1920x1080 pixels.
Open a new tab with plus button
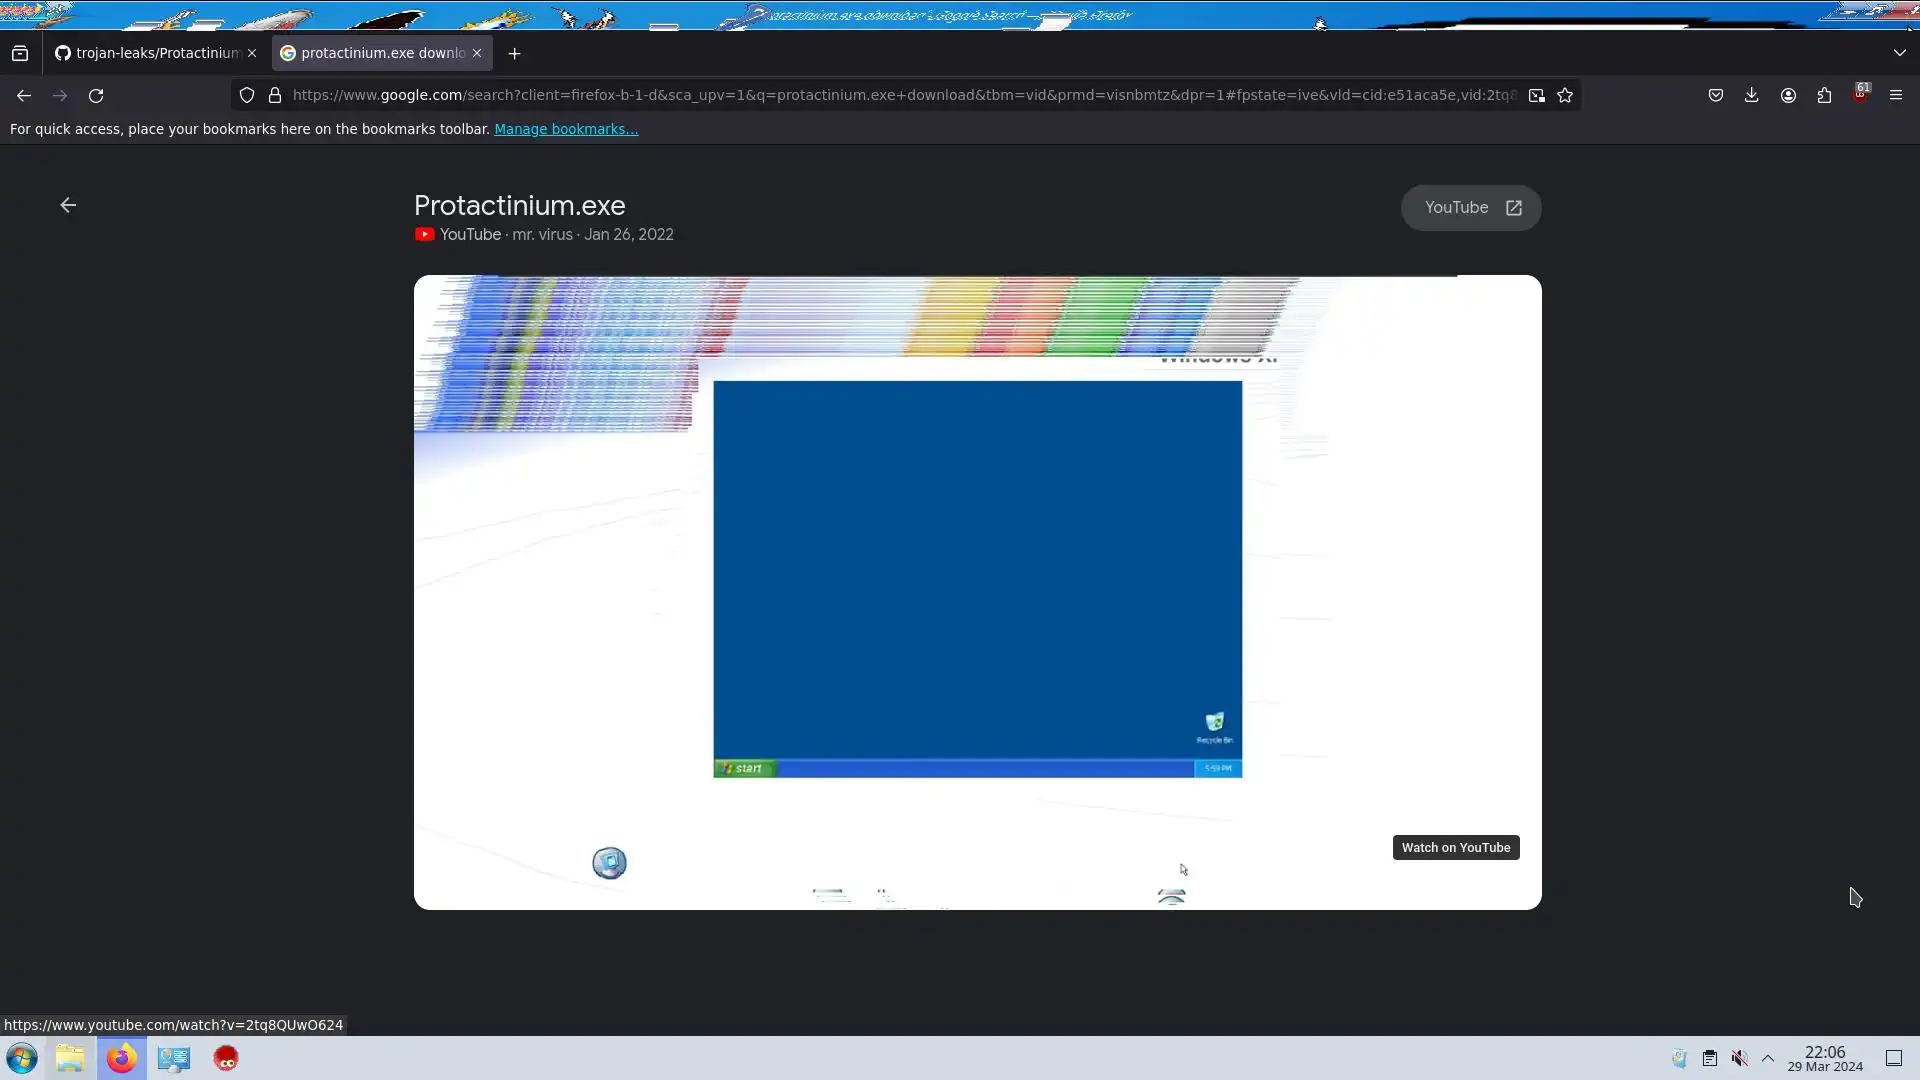tap(514, 54)
